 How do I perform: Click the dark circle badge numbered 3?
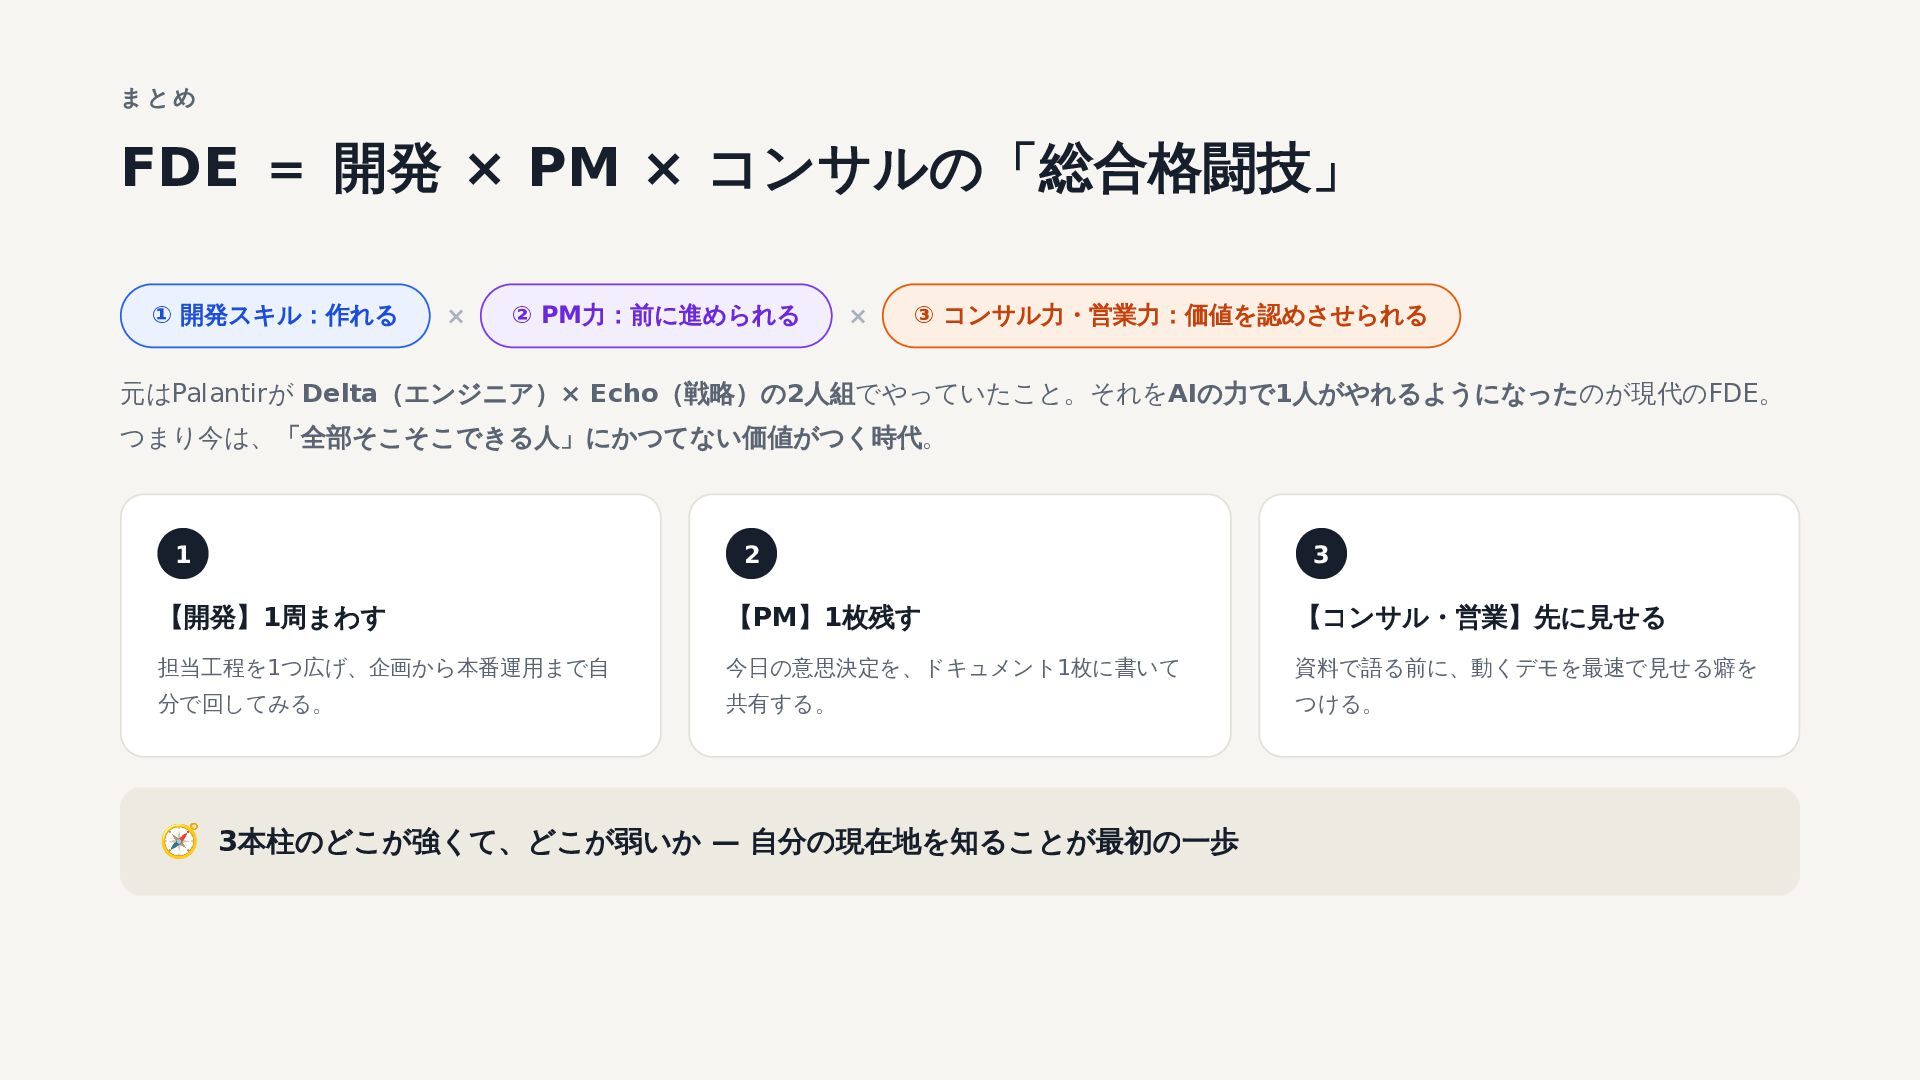(1321, 554)
